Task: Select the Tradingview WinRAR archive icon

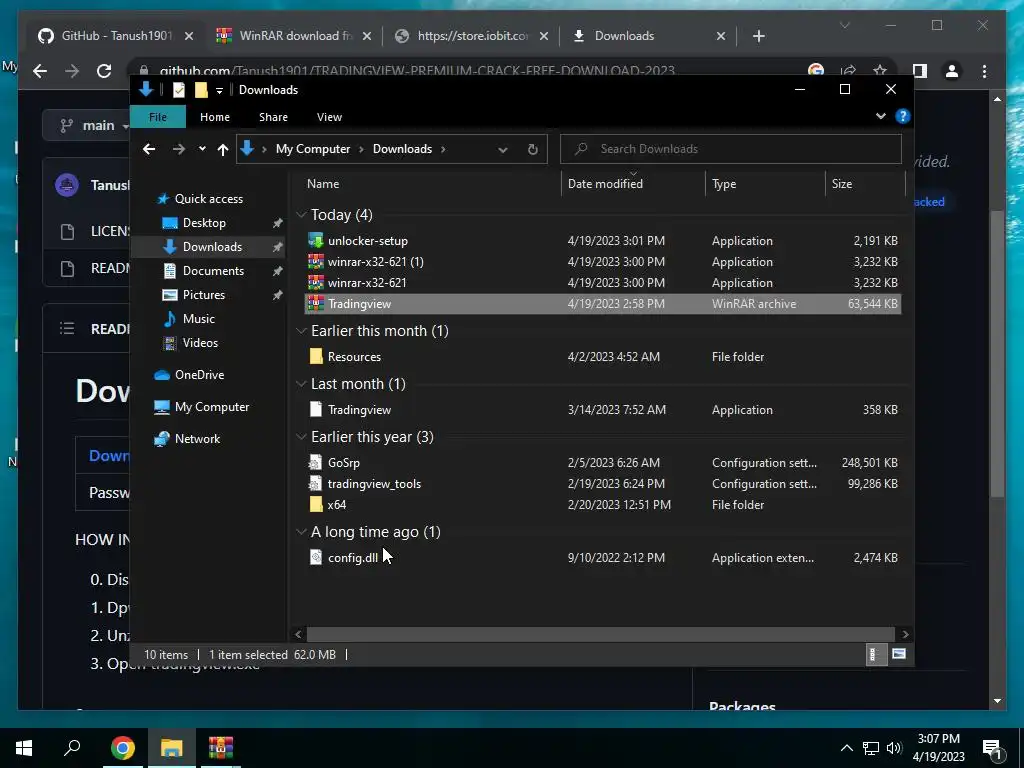Action: (x=315, y=304)
